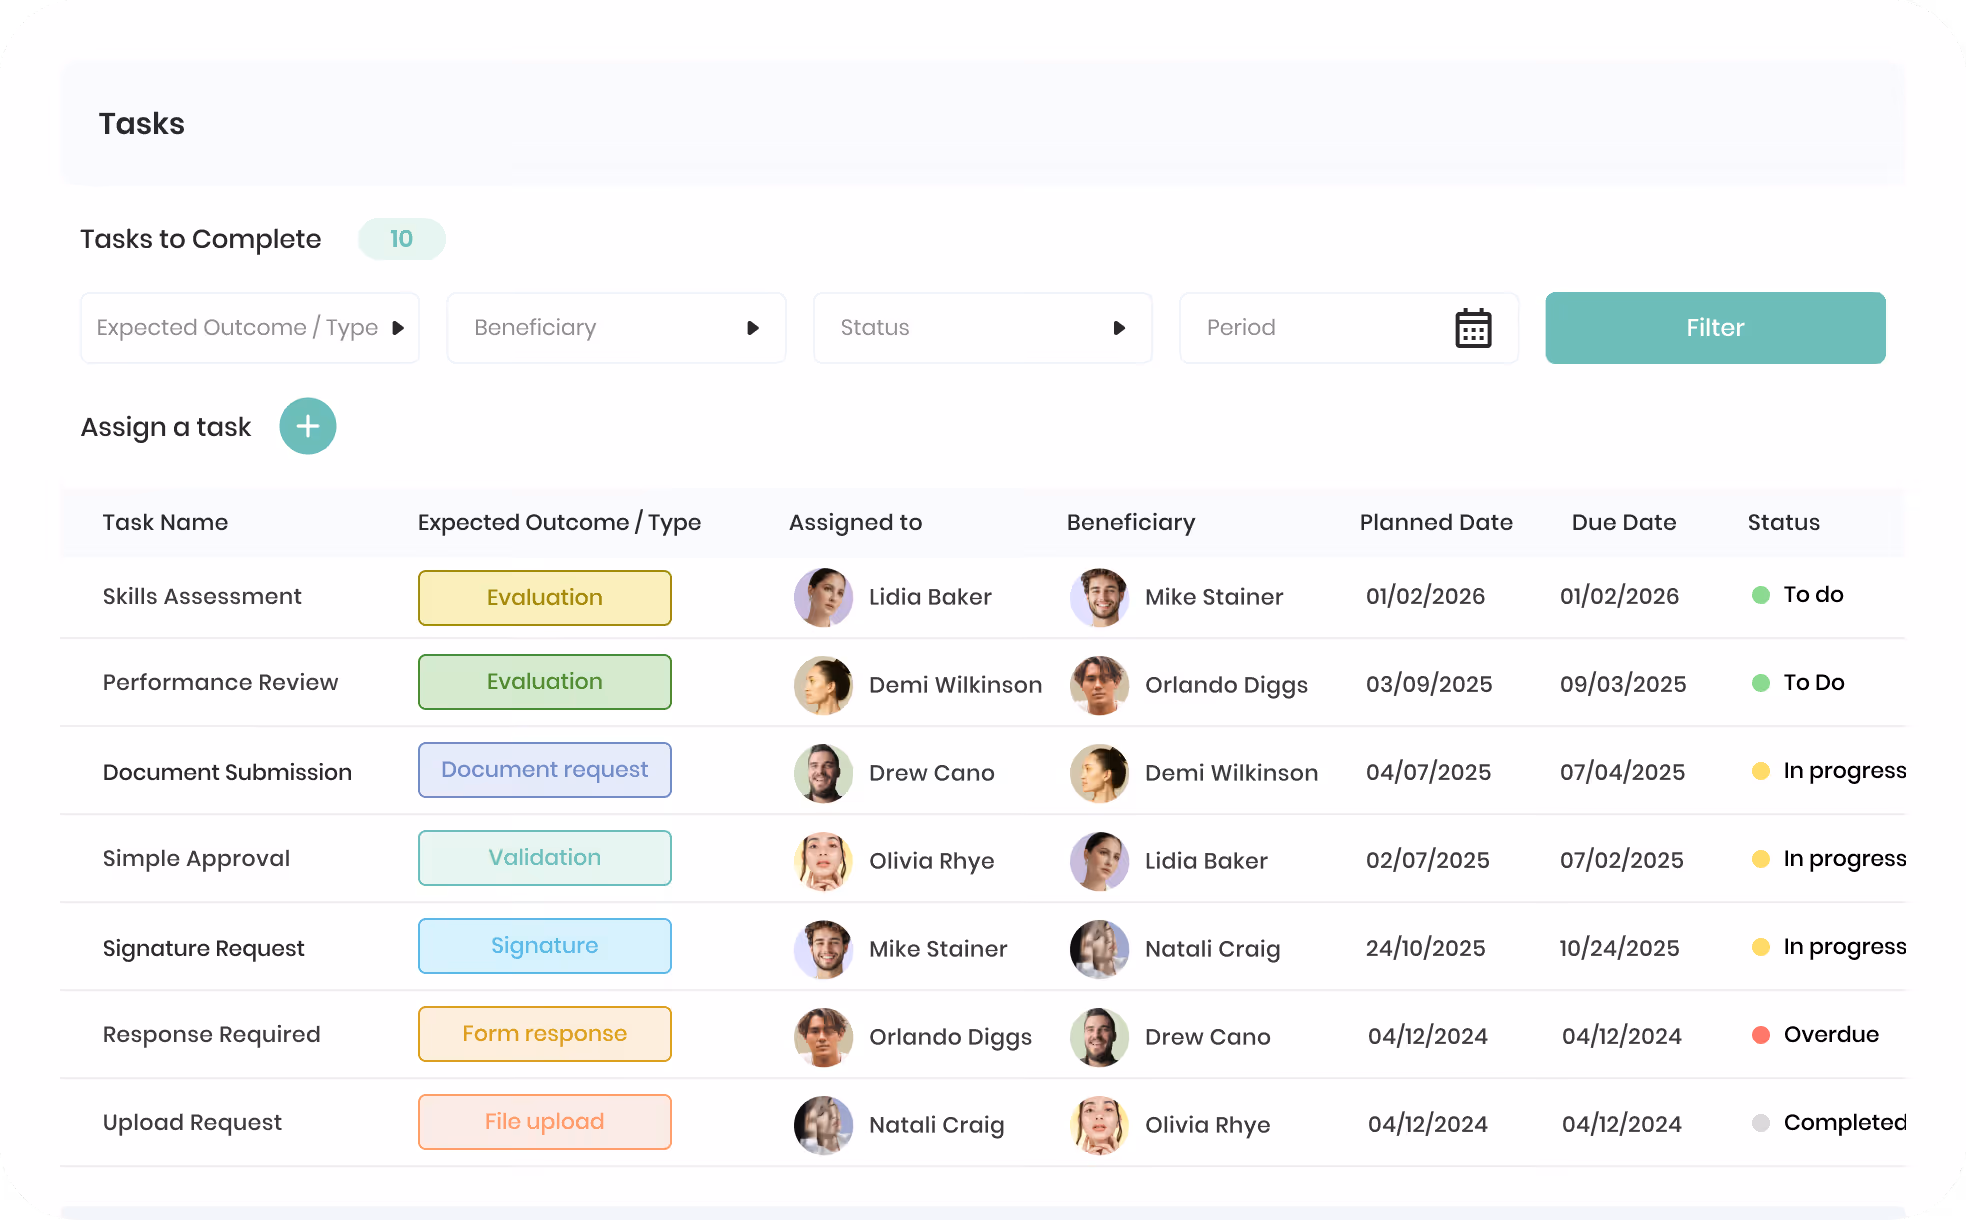
Task: Click the File upload tag
Action: pyautogui.click(x=545, y=1122)
